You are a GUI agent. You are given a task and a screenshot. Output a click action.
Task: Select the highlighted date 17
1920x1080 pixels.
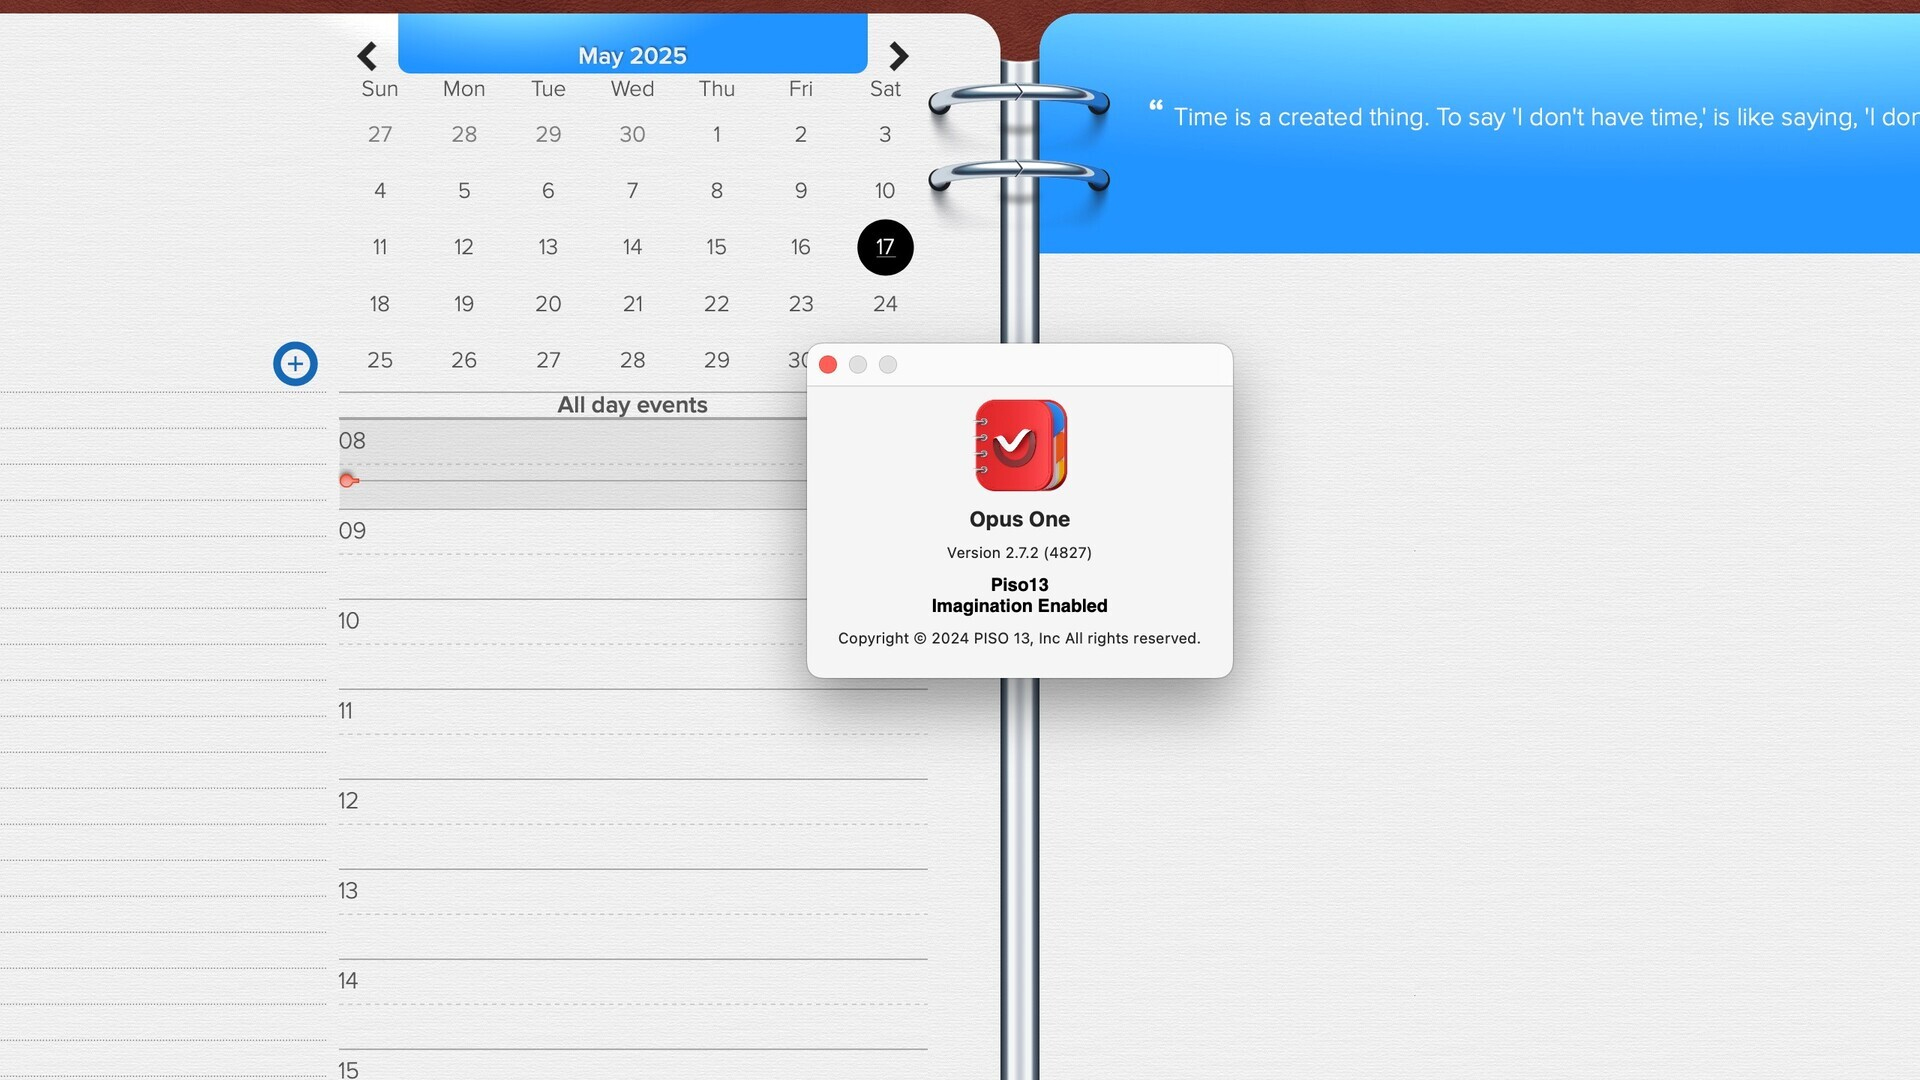[x=884, y=247]
